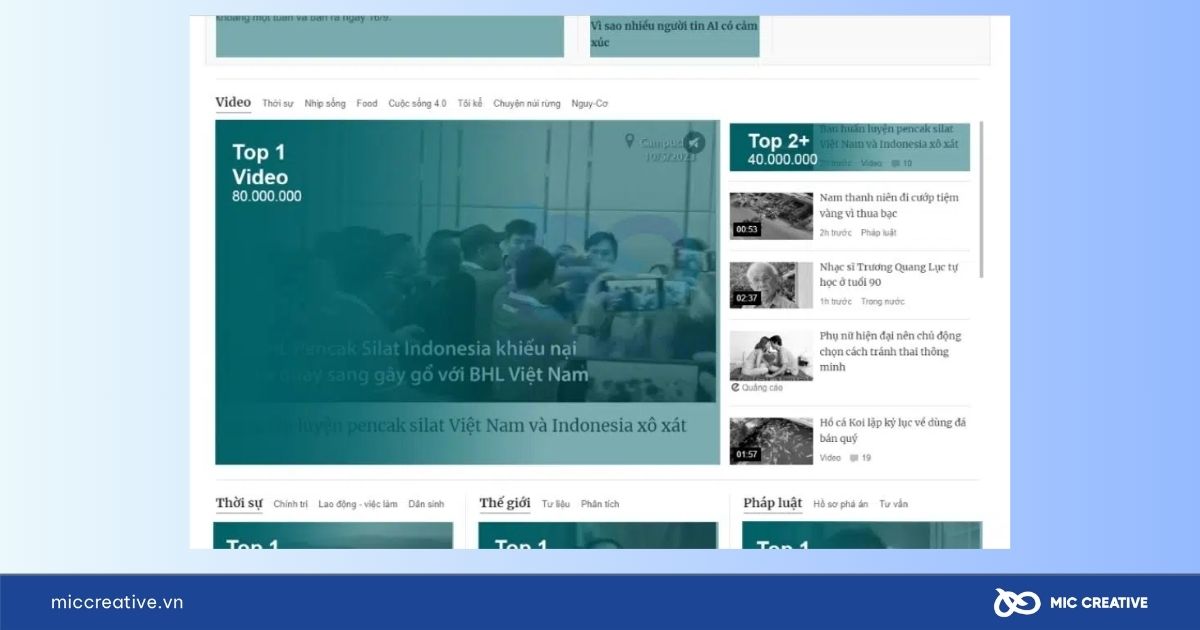Open headline Vì sao nhiều người tin AI
Viewport: 1200px width, 630px height.
(674, 34)
